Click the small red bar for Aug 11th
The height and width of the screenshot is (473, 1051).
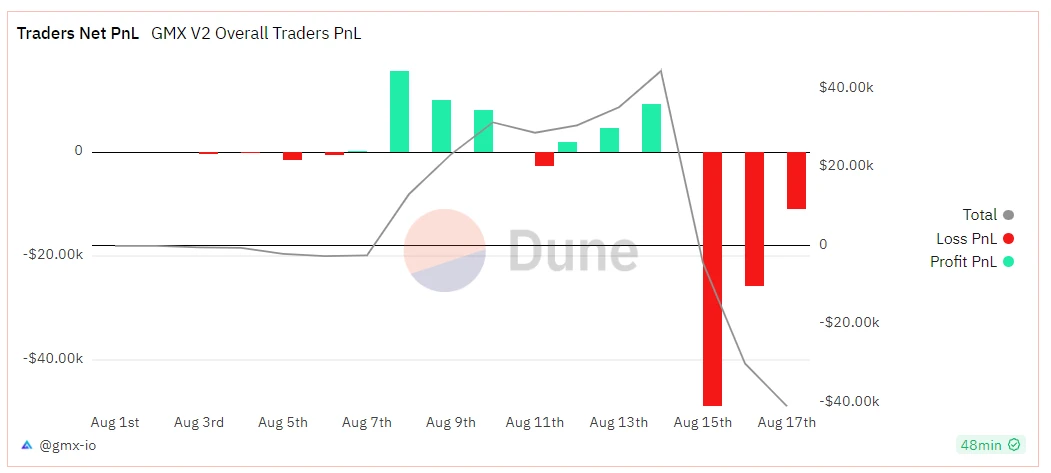[x=544, y=159]
